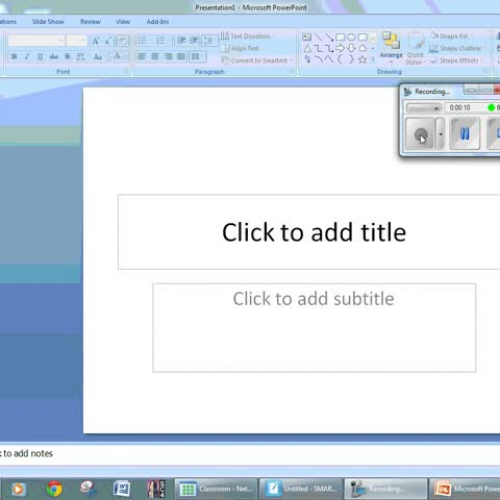Screen dimensions: 500x500
Task: Open the Font dialog launcher
Action: click(127, 71)
